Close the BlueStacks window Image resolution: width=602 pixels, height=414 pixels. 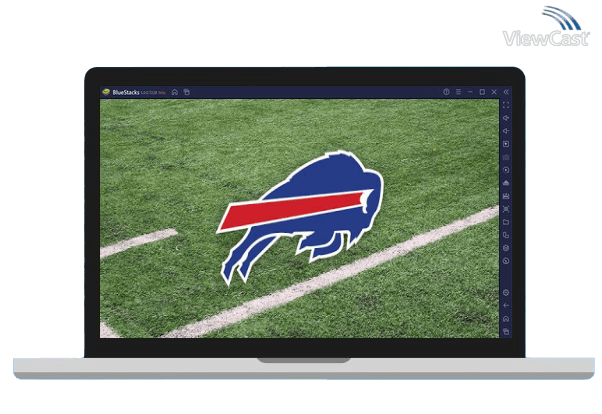pyautogui.click(x=494, y=92)
